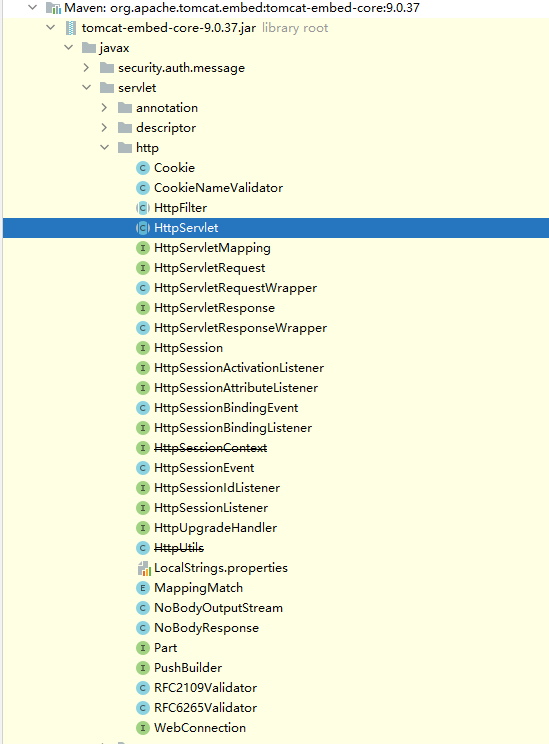Image resolution: width=549 pixels, height=744 pixels.
Task: Open WebConnection interface
Action: tap(200, 727)
